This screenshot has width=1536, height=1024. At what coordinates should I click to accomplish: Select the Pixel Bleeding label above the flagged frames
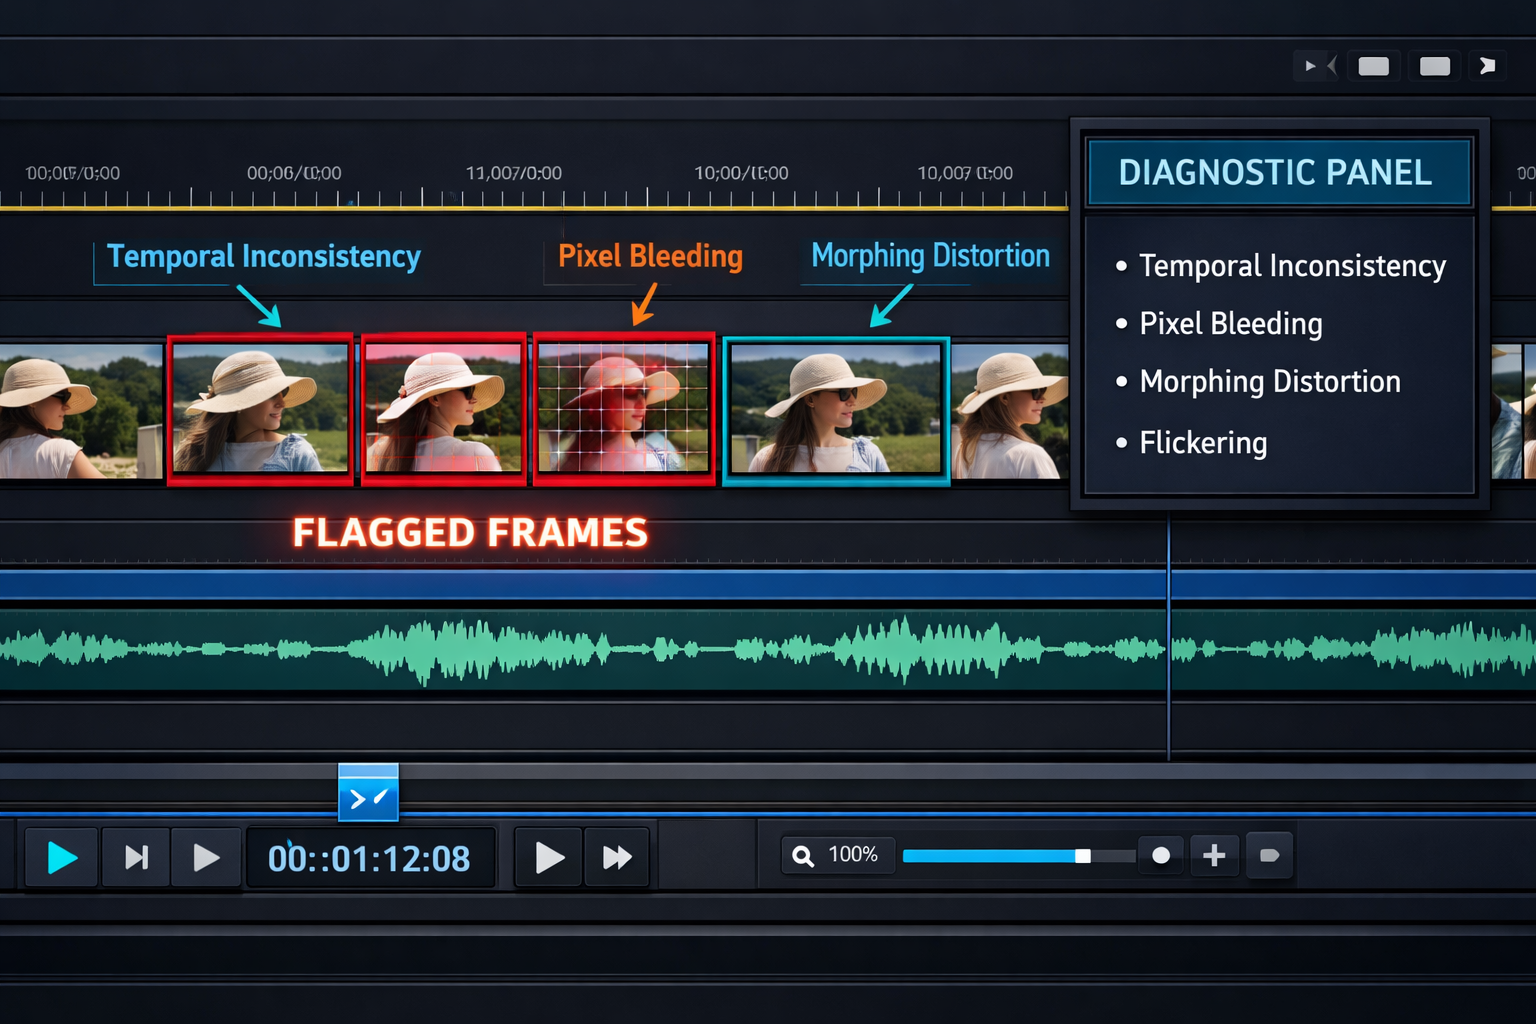[x=648, y=256]
